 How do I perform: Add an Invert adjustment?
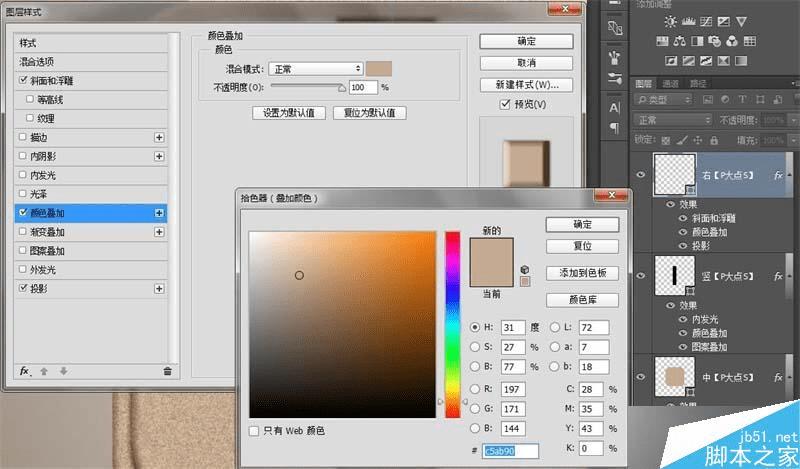tap(671, 61)
